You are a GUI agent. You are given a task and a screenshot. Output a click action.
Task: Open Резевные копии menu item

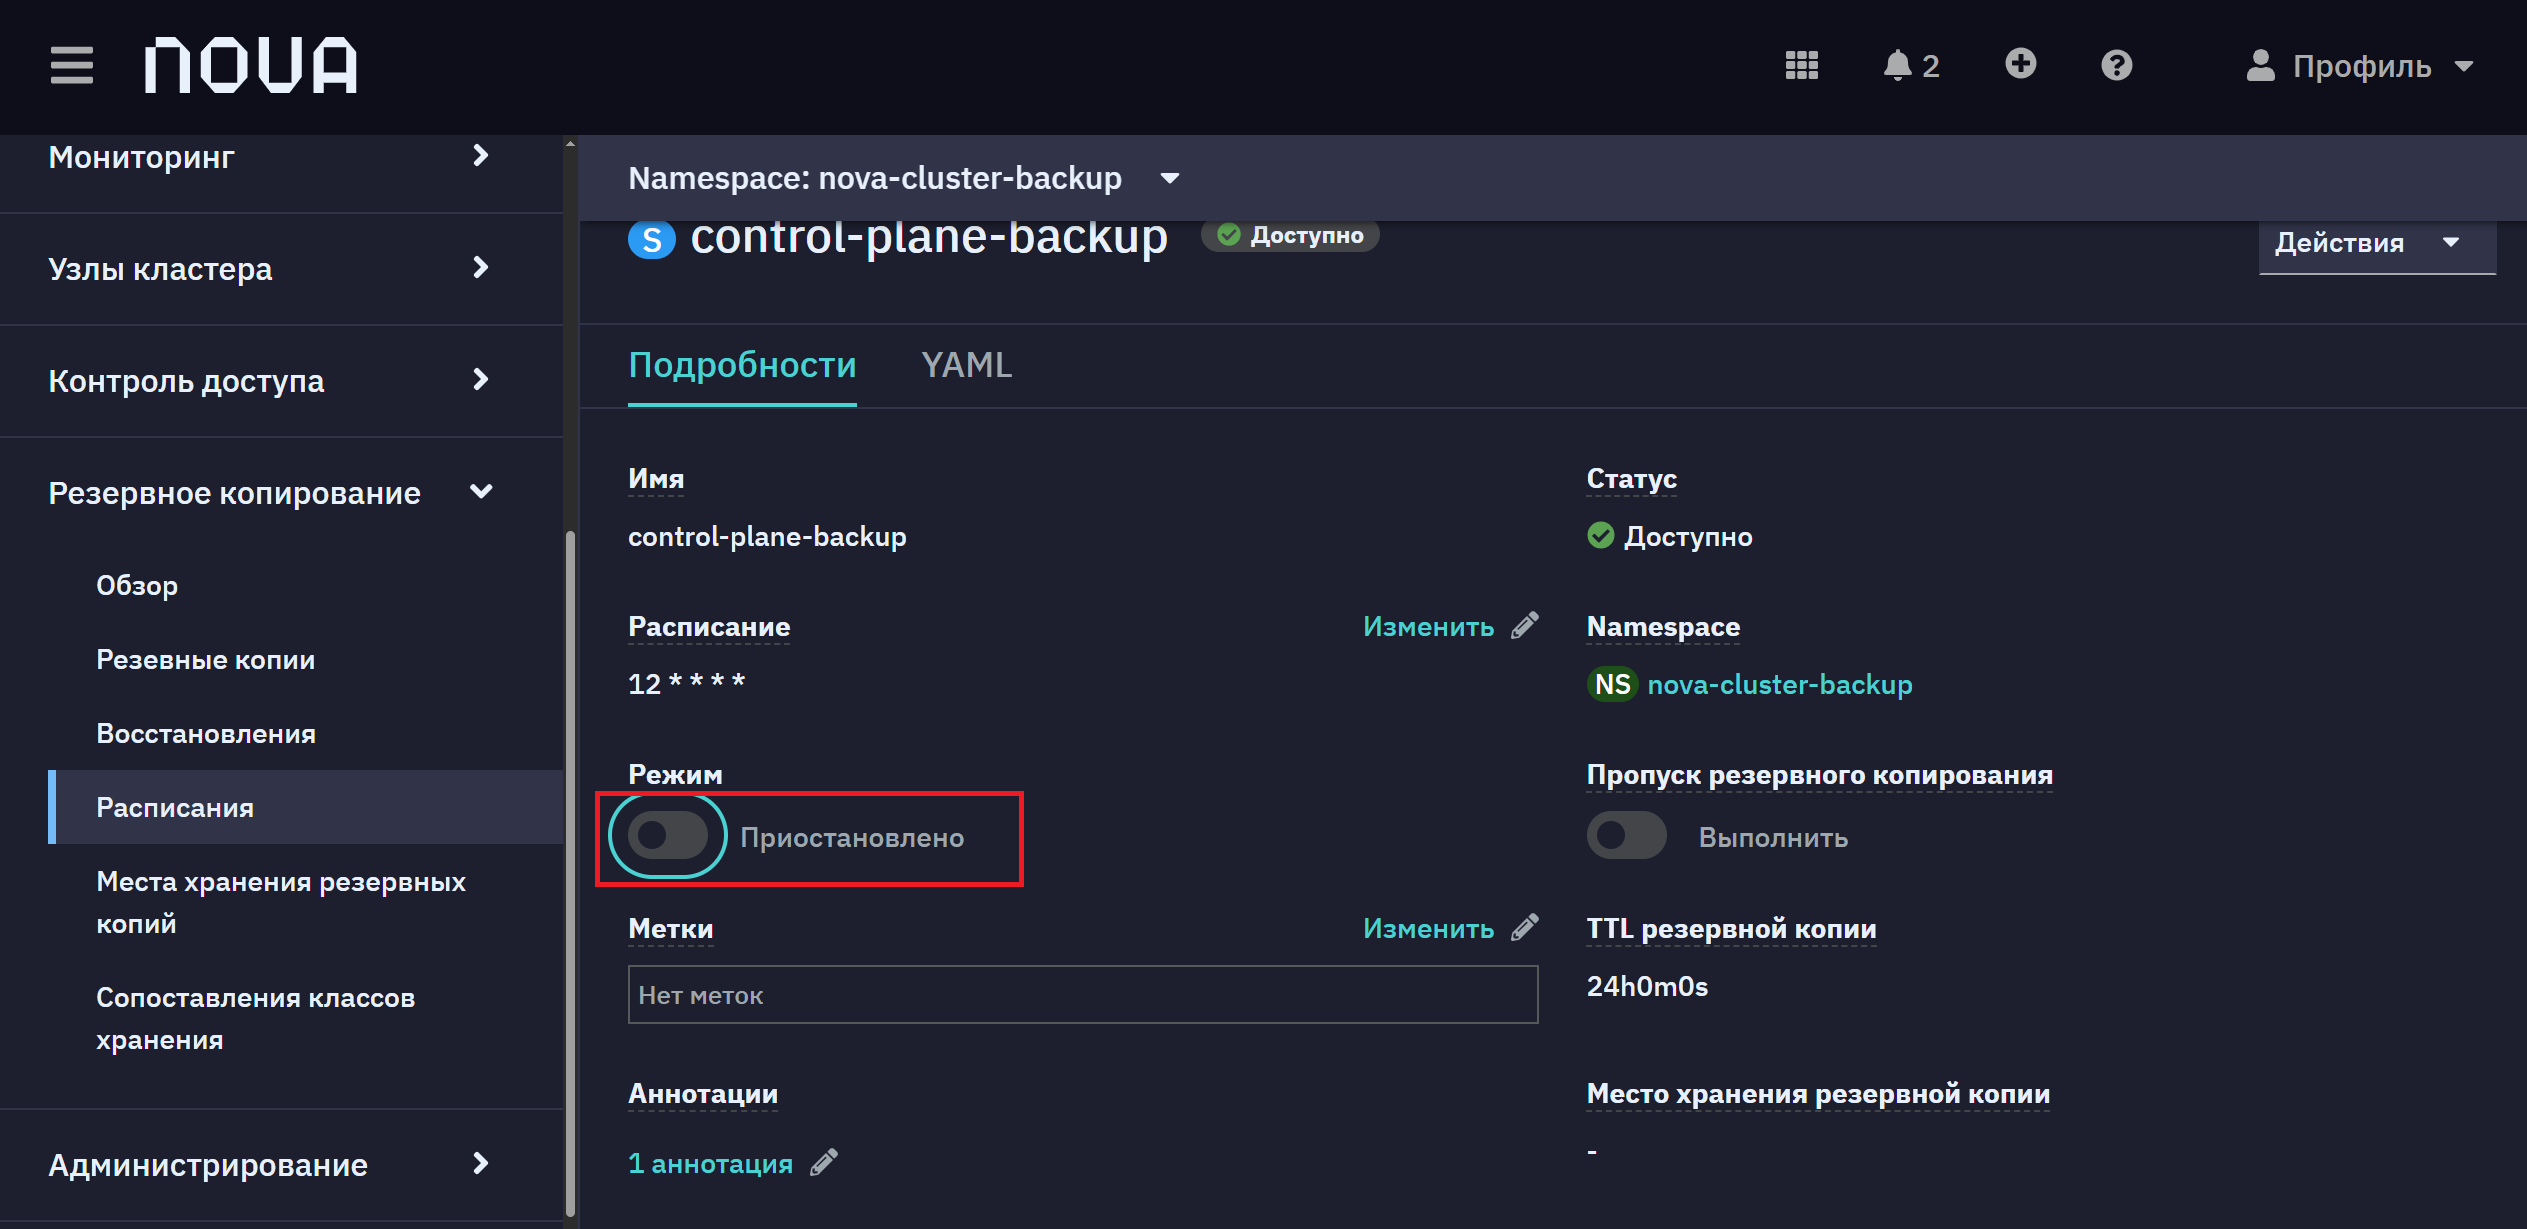(x=205, y=660)
